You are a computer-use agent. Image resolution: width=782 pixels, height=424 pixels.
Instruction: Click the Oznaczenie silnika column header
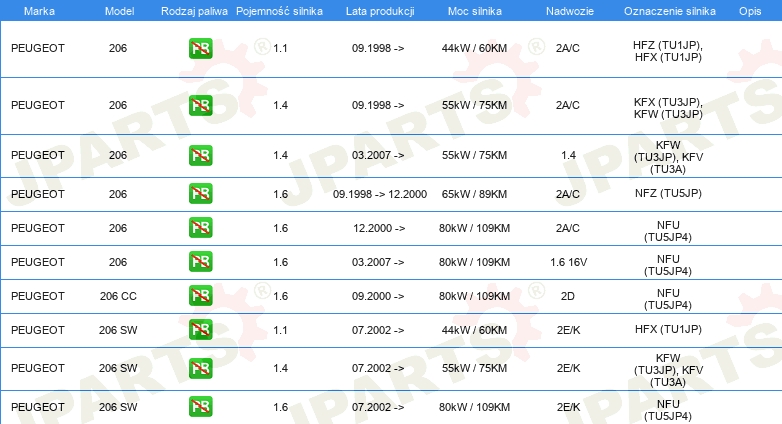pos(669,11)
